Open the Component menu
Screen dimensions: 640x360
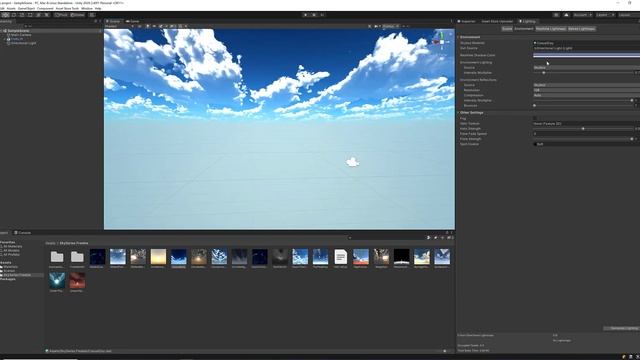(45, 8)
